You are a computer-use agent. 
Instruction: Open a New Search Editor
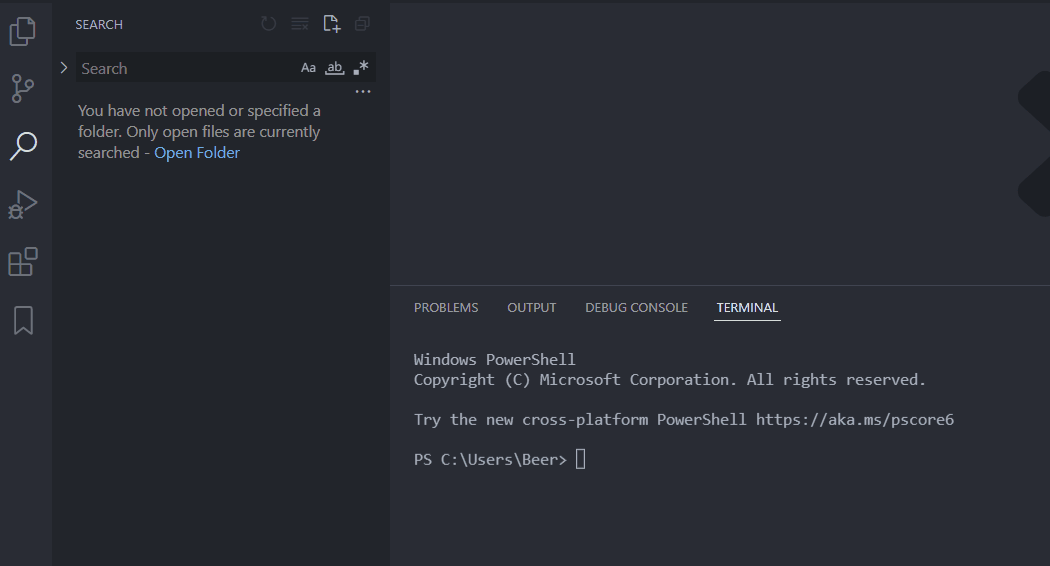coord(331,24)
